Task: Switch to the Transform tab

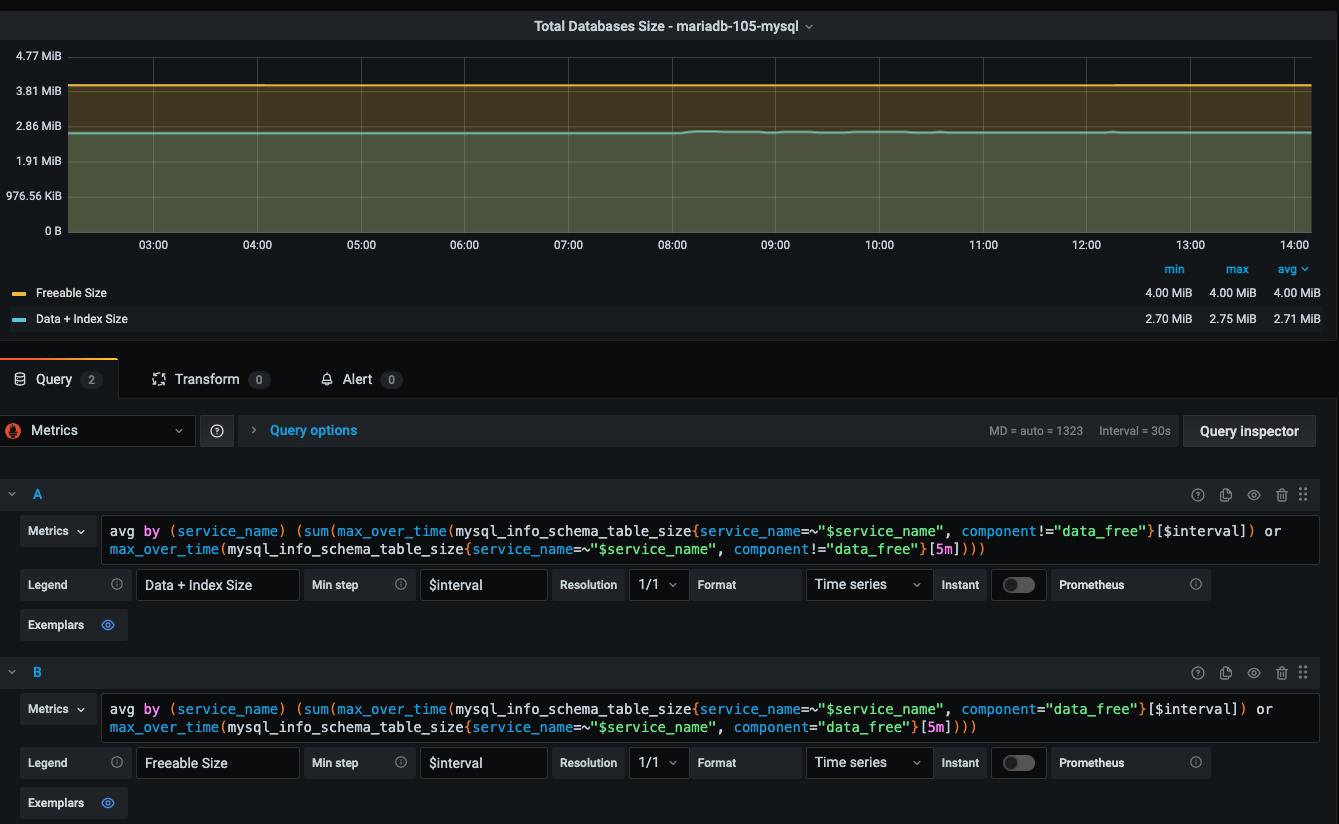Action: [207, 380]
